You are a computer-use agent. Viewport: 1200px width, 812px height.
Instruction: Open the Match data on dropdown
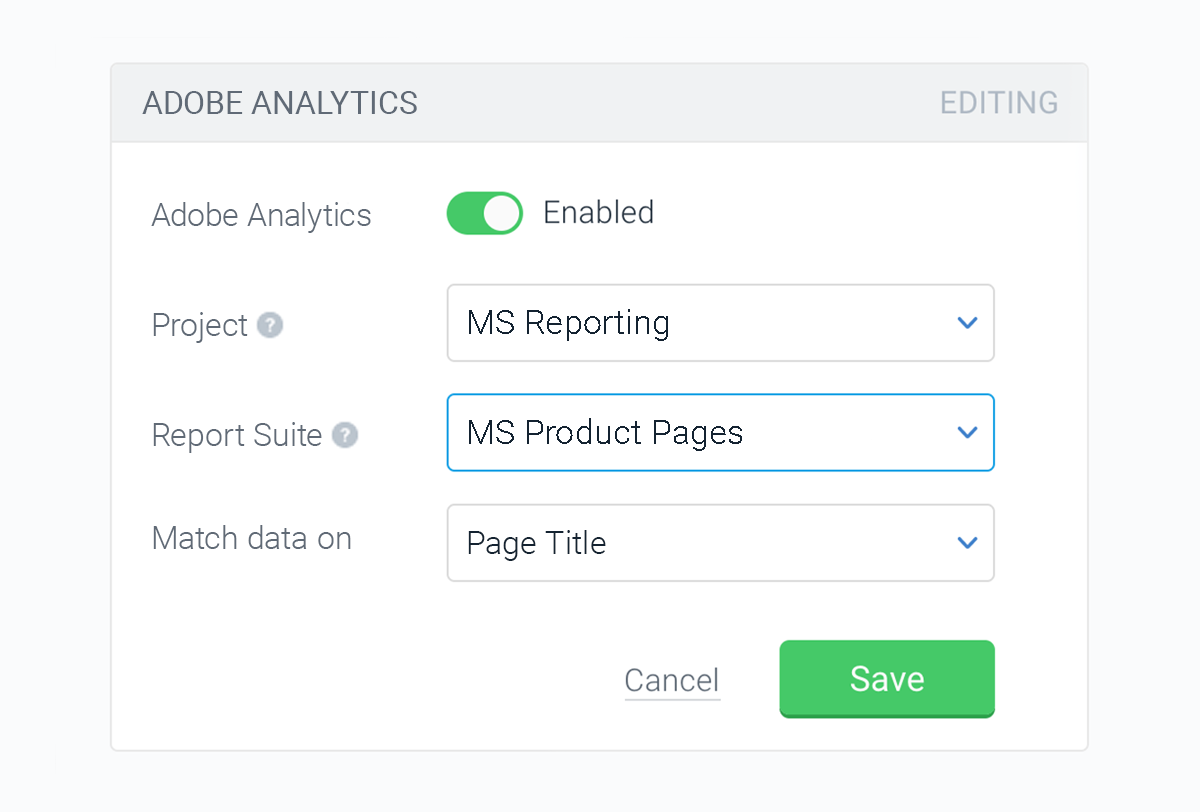[x=720, y=542]
